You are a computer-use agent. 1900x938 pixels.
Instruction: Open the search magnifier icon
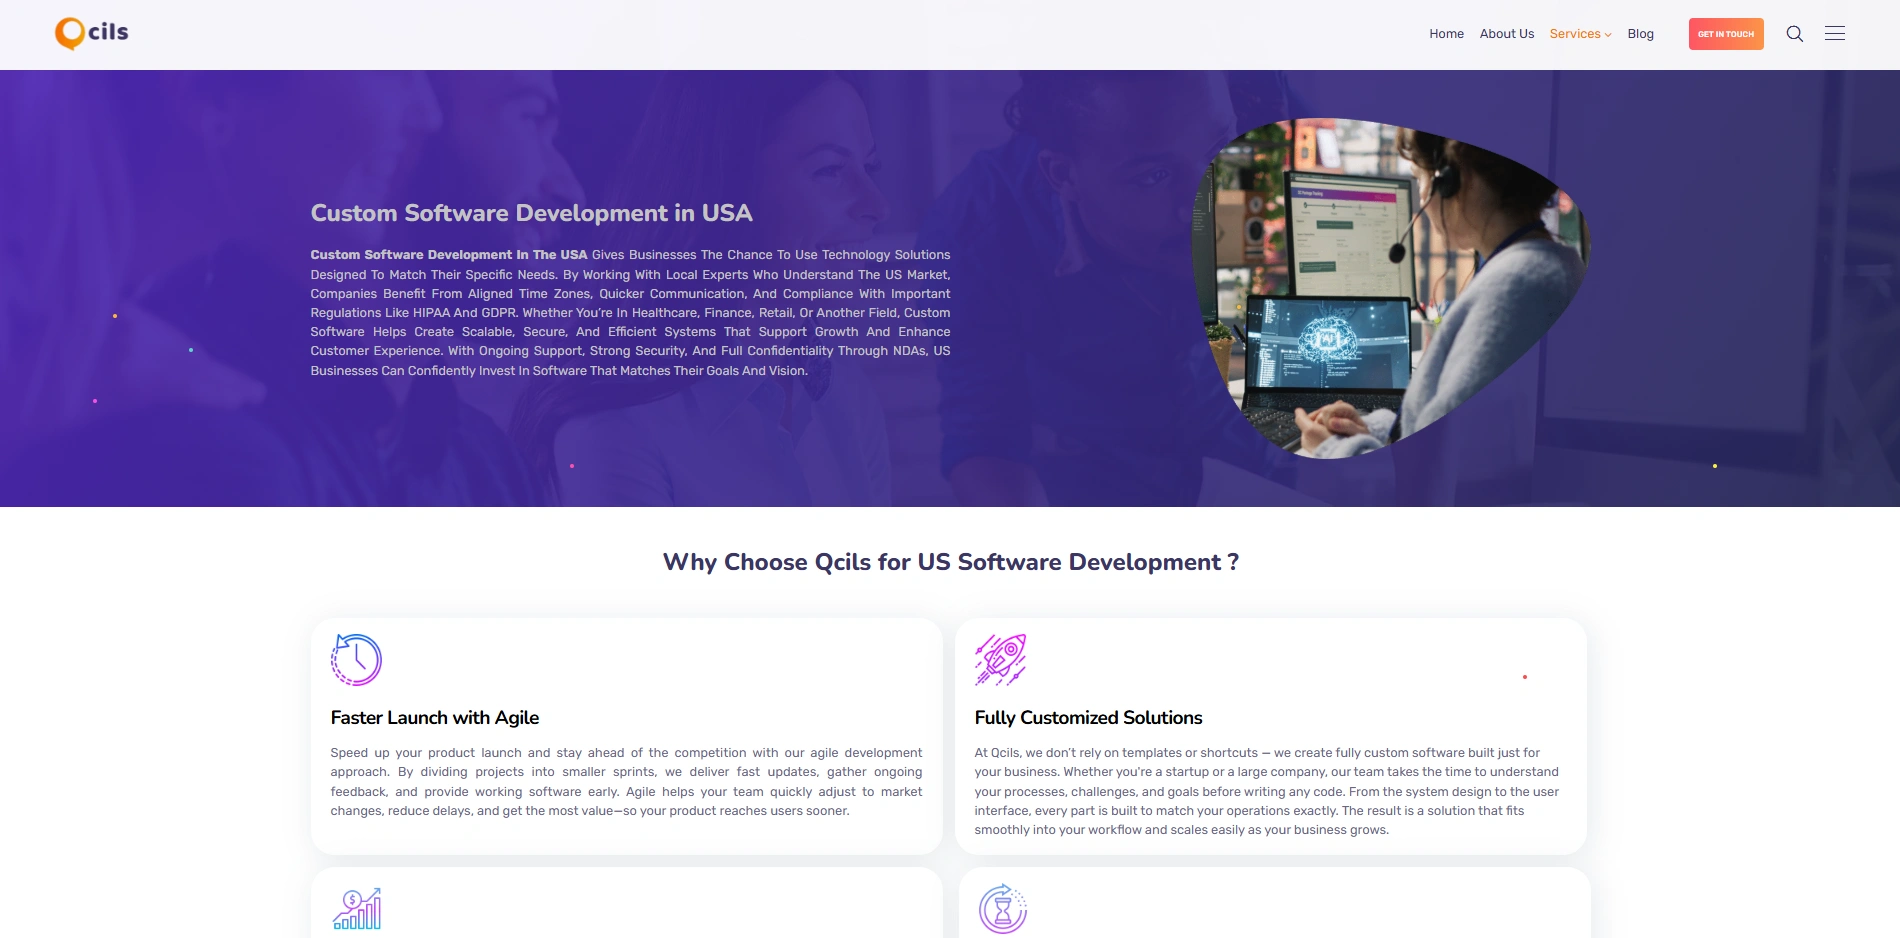pos(1795,34)
